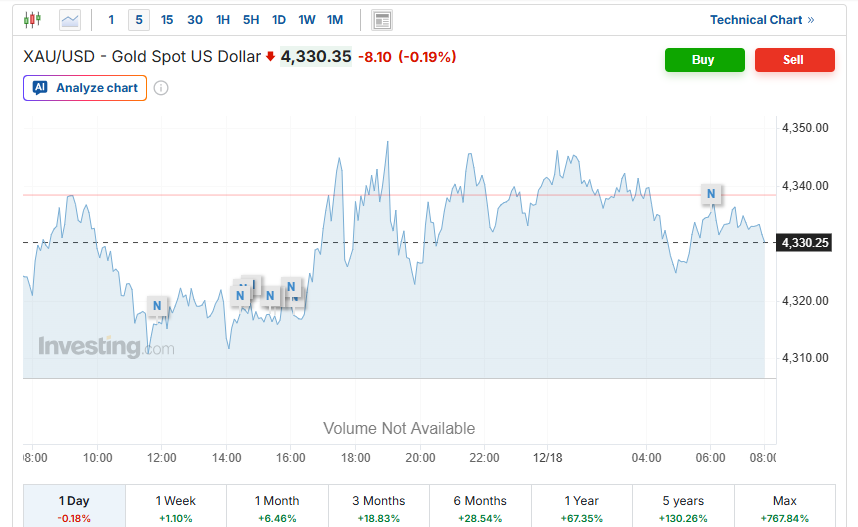
Task: Toggle the 15 minute interval
Action: 167,20
